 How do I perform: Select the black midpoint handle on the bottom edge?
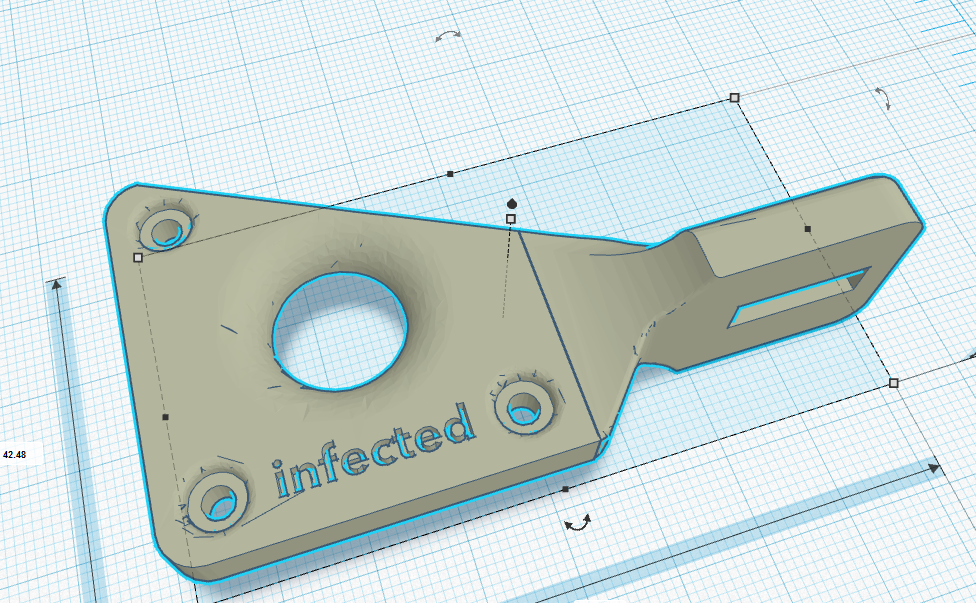pyautogui.click(x=565, y=490)
